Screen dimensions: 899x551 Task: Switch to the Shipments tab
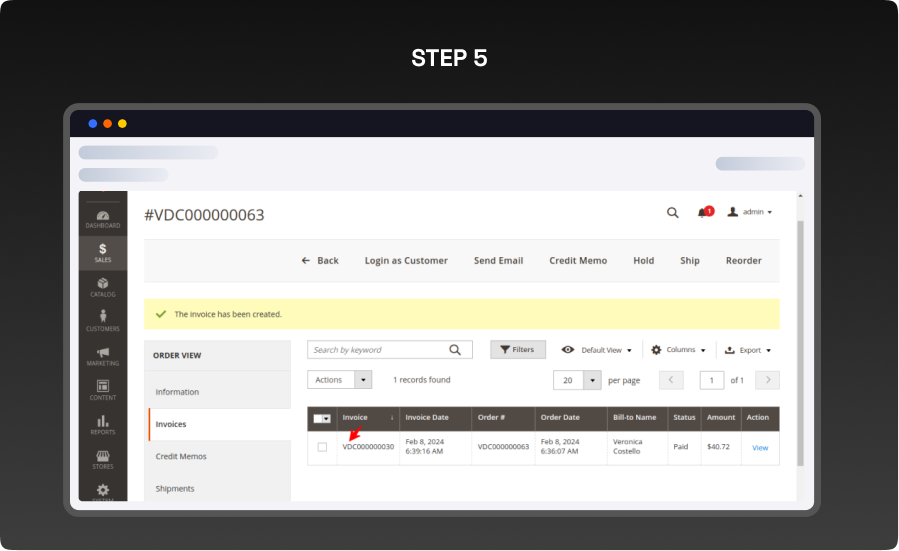coord(175,488)
